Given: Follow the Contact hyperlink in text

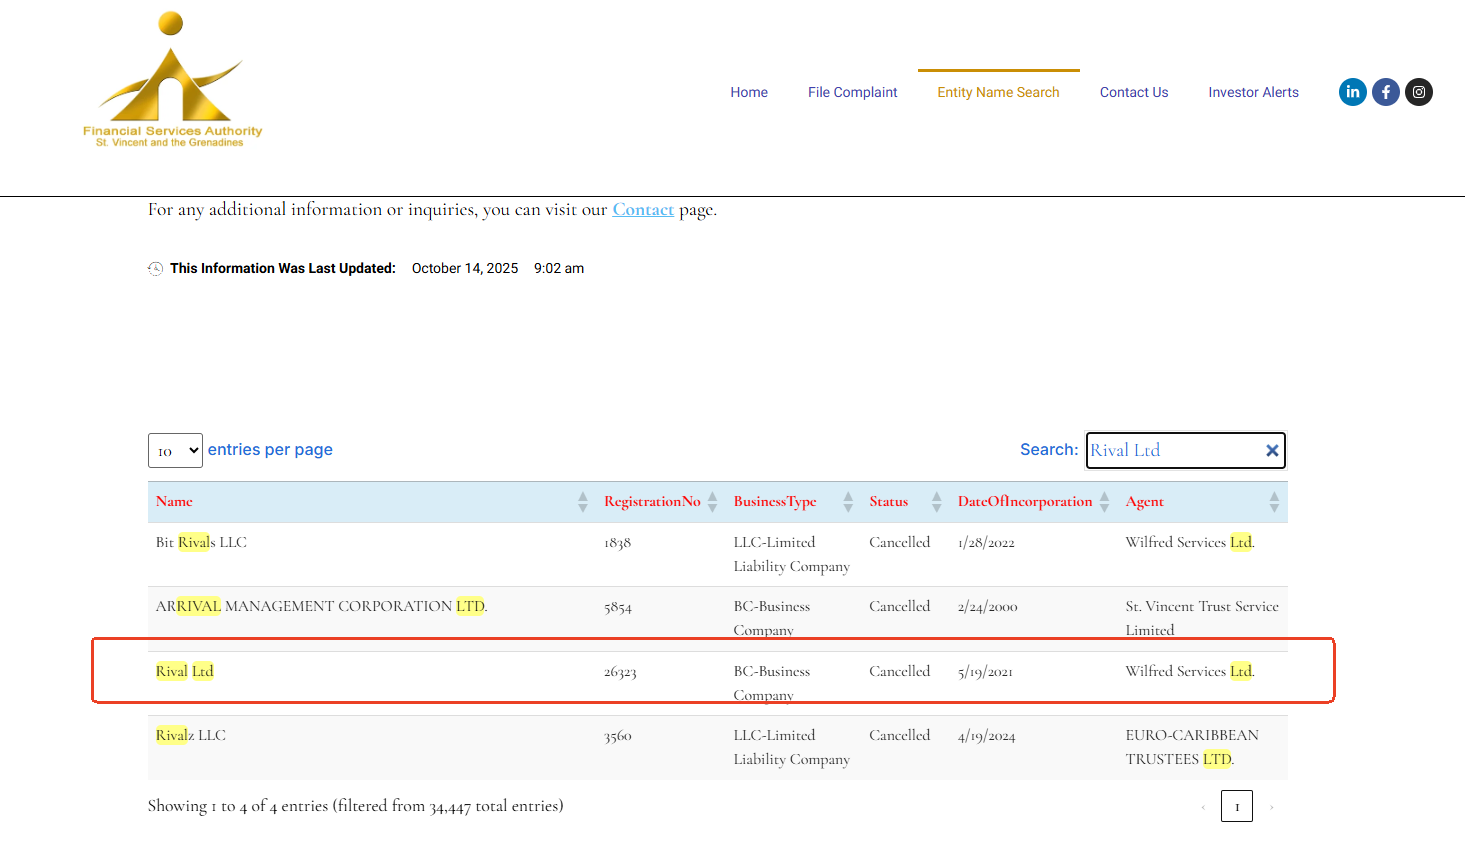Looking at the screenshot, I should pos(643,210).
